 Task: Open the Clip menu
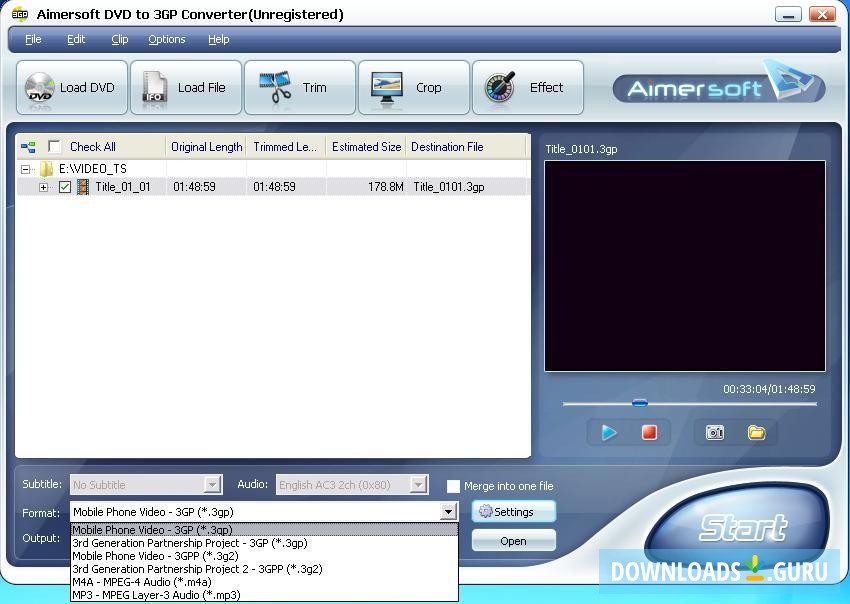coord(120,39)
